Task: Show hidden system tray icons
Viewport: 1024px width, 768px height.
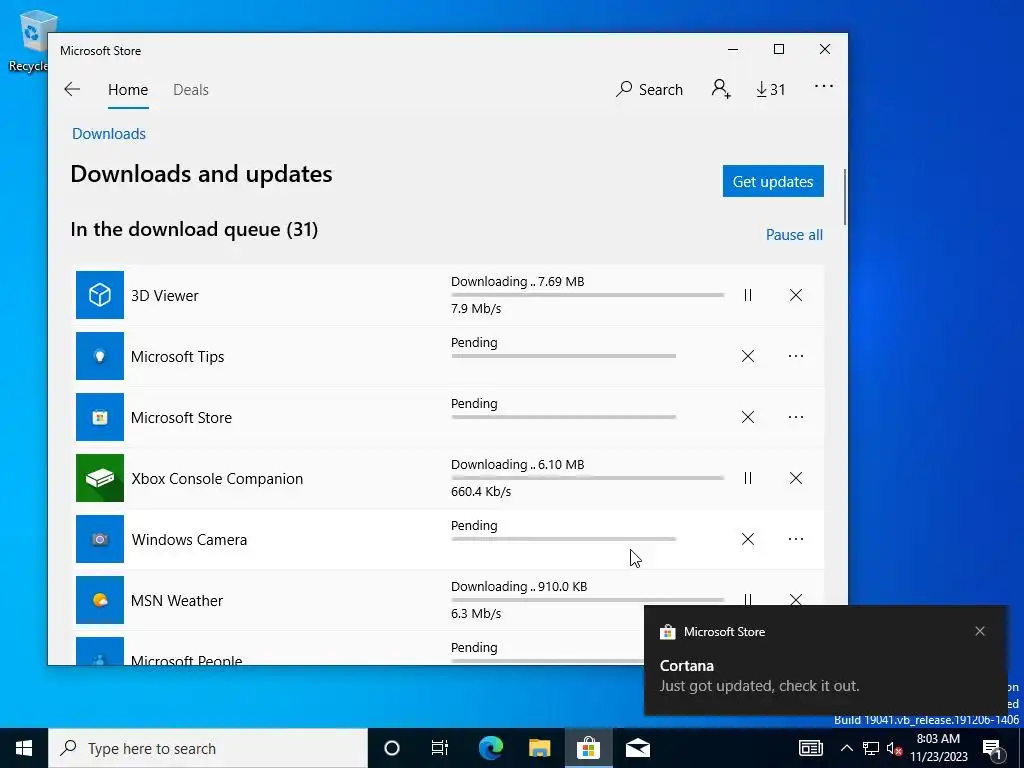Action: 846,748
